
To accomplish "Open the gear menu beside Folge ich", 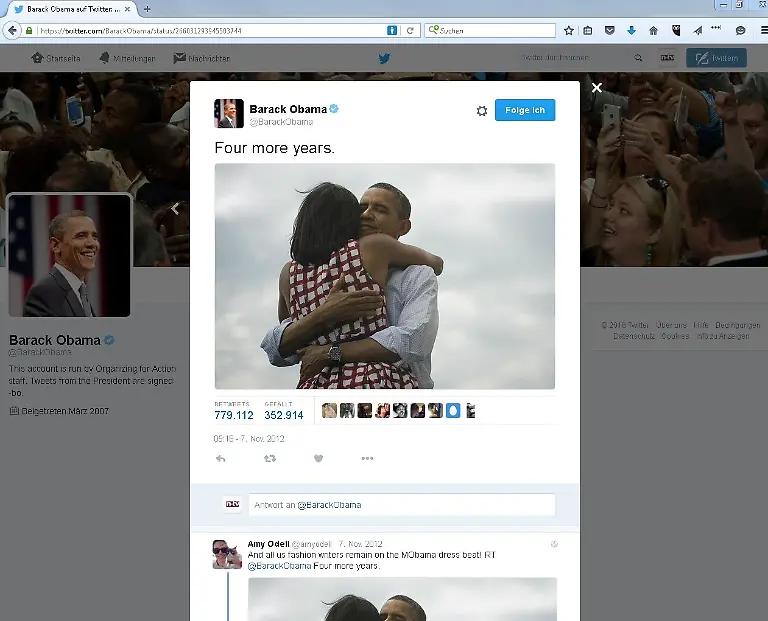I will [x=481, y=110].
